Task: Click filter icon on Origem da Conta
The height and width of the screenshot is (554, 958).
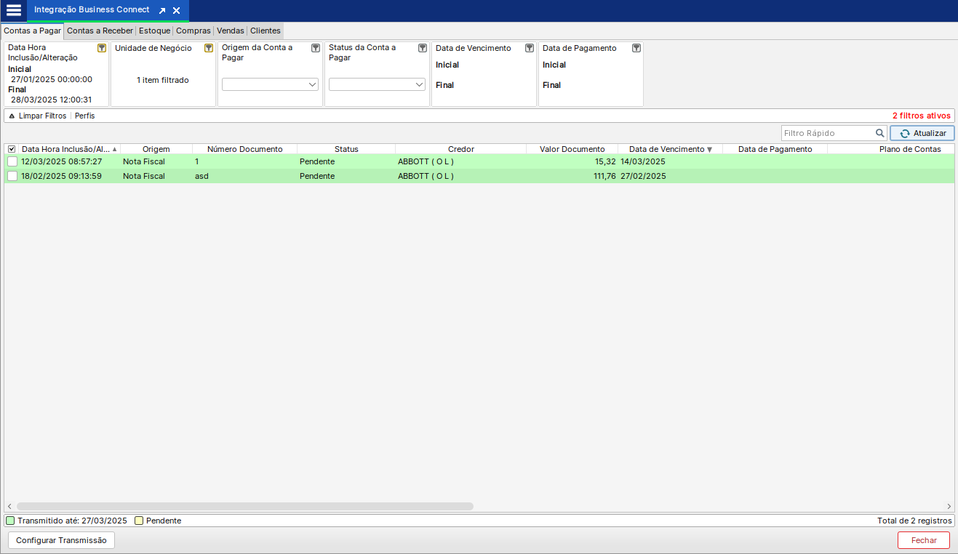Action: pos(315,48)
